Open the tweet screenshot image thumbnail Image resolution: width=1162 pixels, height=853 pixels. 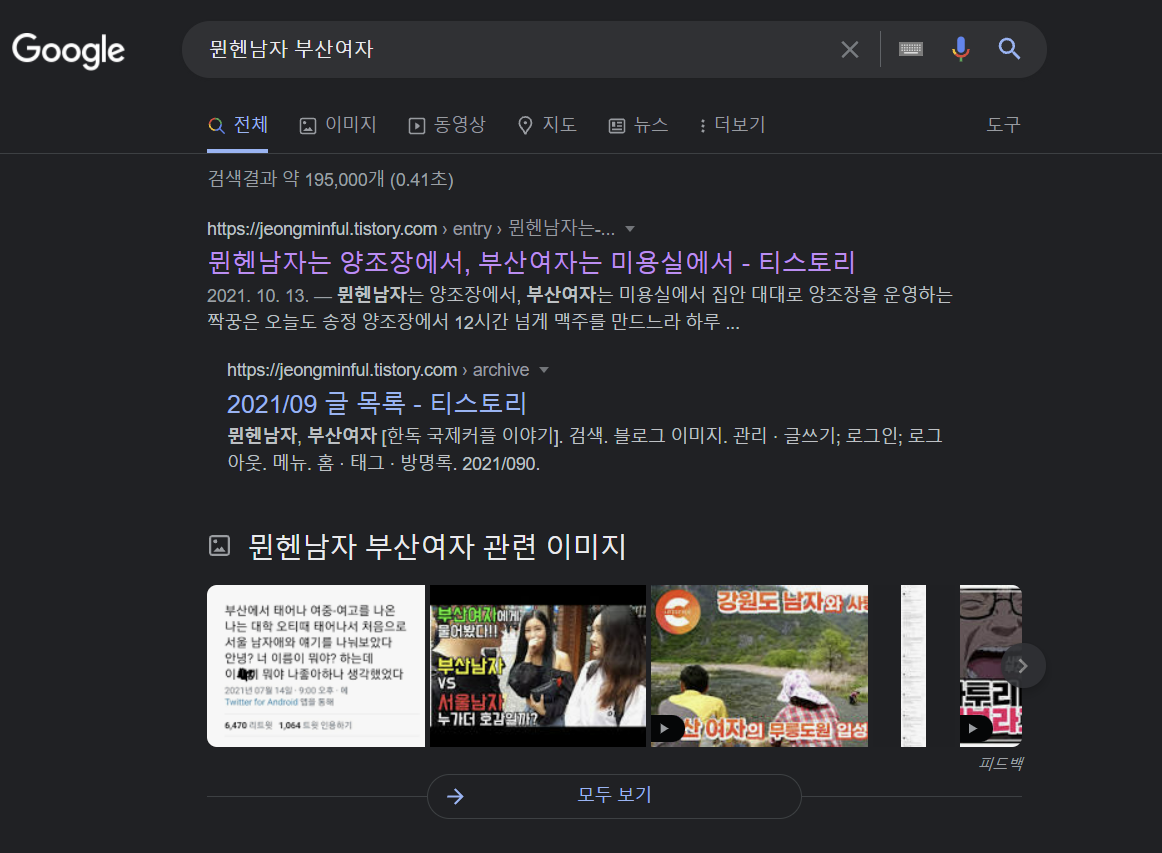point(316,666)
